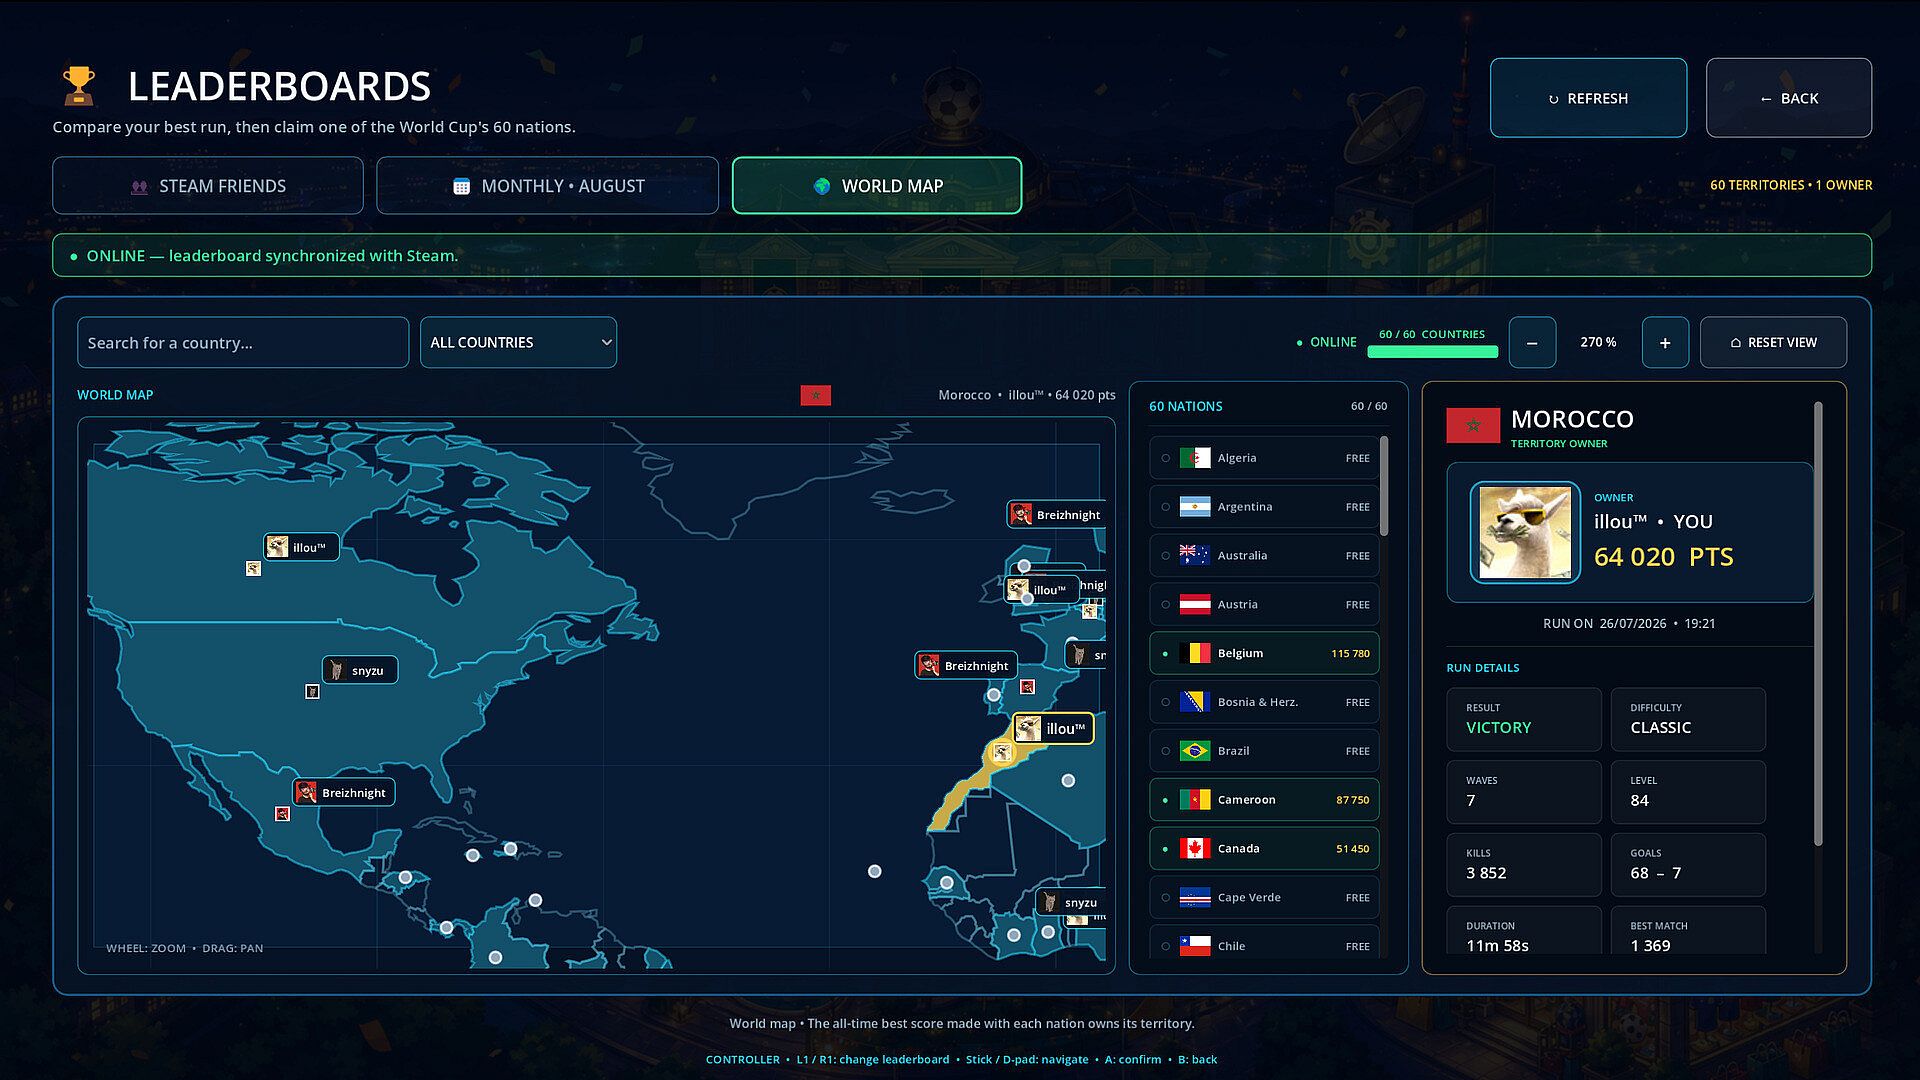Click the Morocco flag above the map
This screenshot has height=1080, width=1920.
point(815,395)
